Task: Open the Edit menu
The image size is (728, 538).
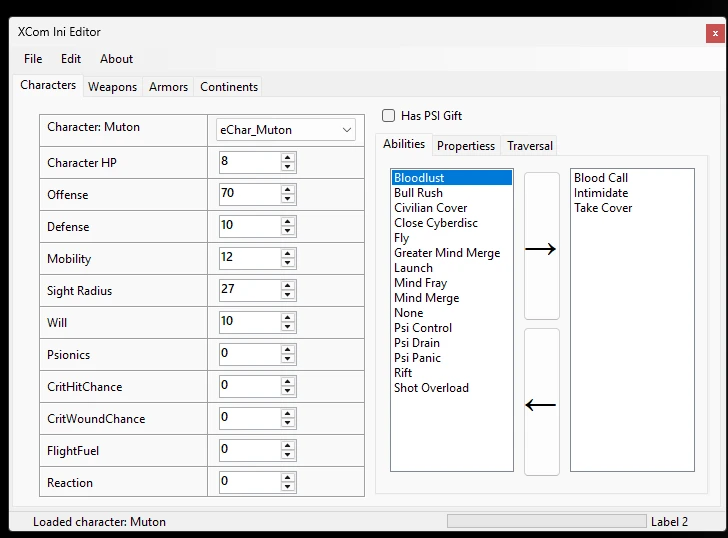Action: coord(71,59)
